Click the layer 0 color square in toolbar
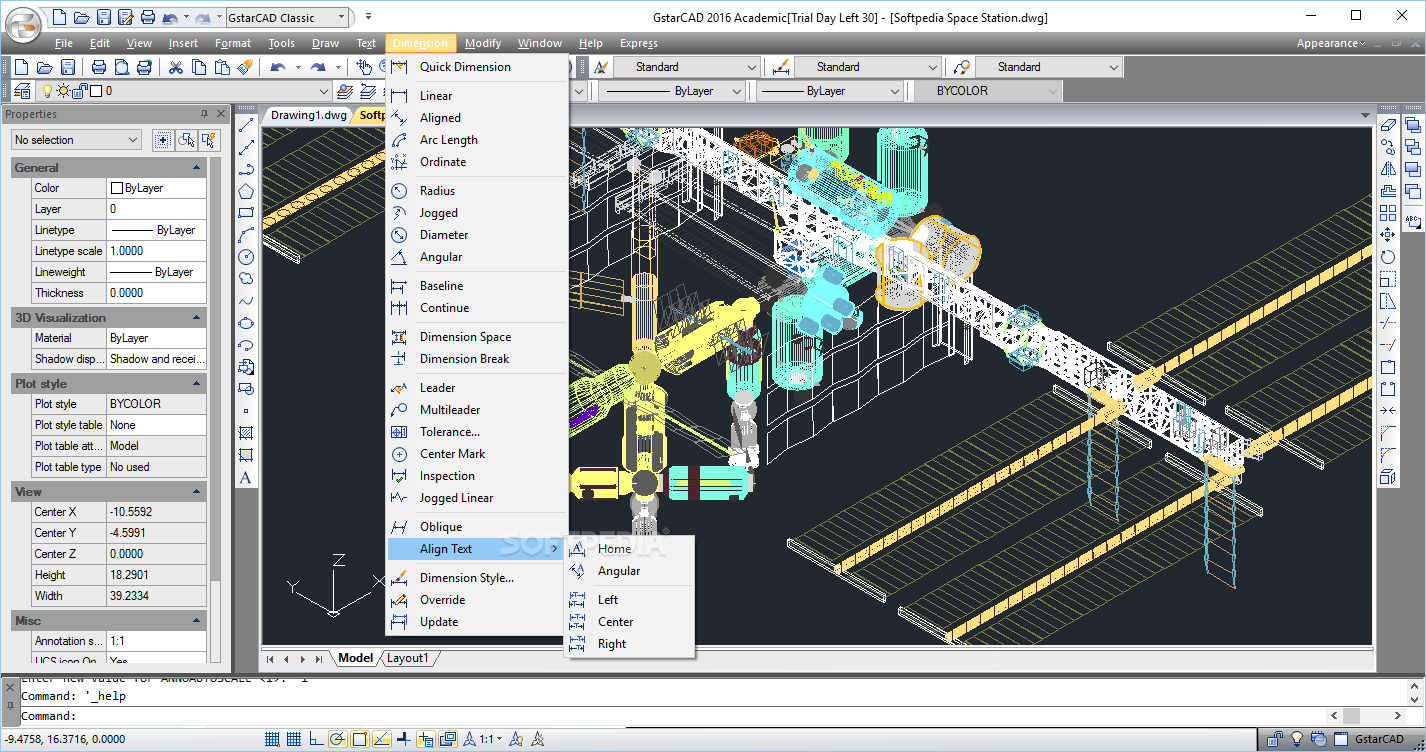The height and width of the screenshot is (752, 1426). pos(96,91)
